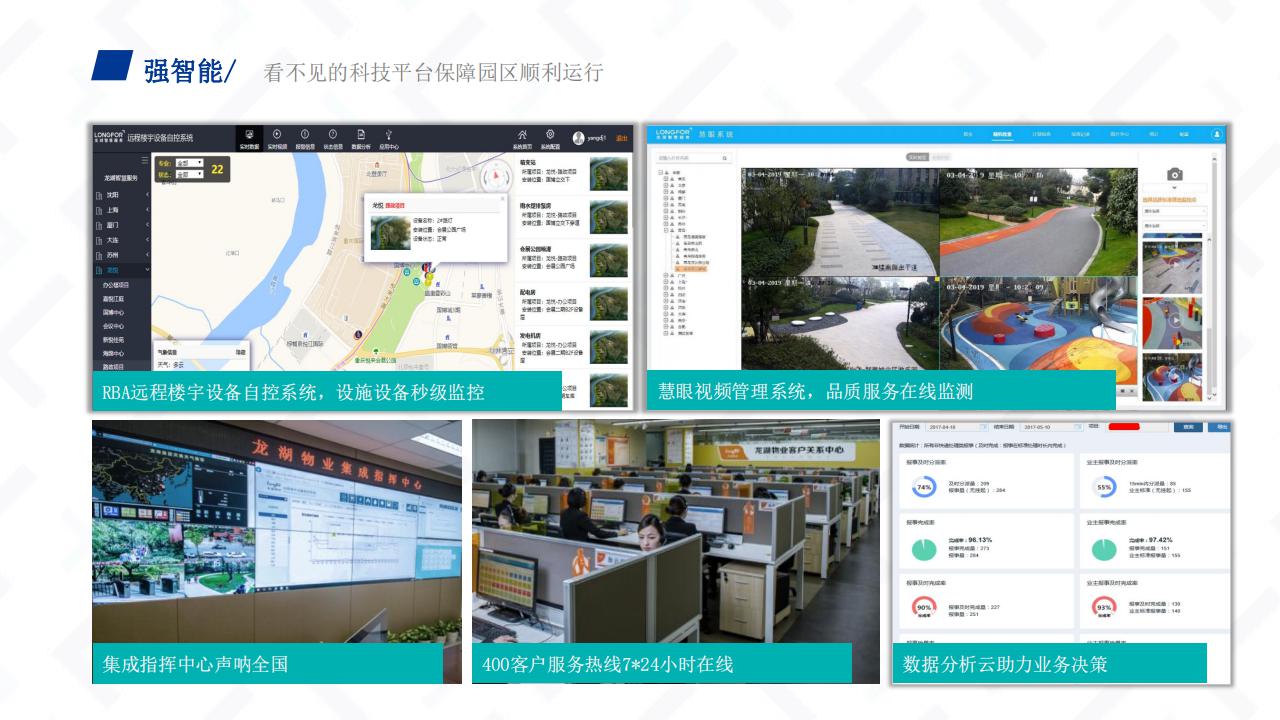
Task: Click the 导出 button in data dashboard
Action: (1217, 426)
